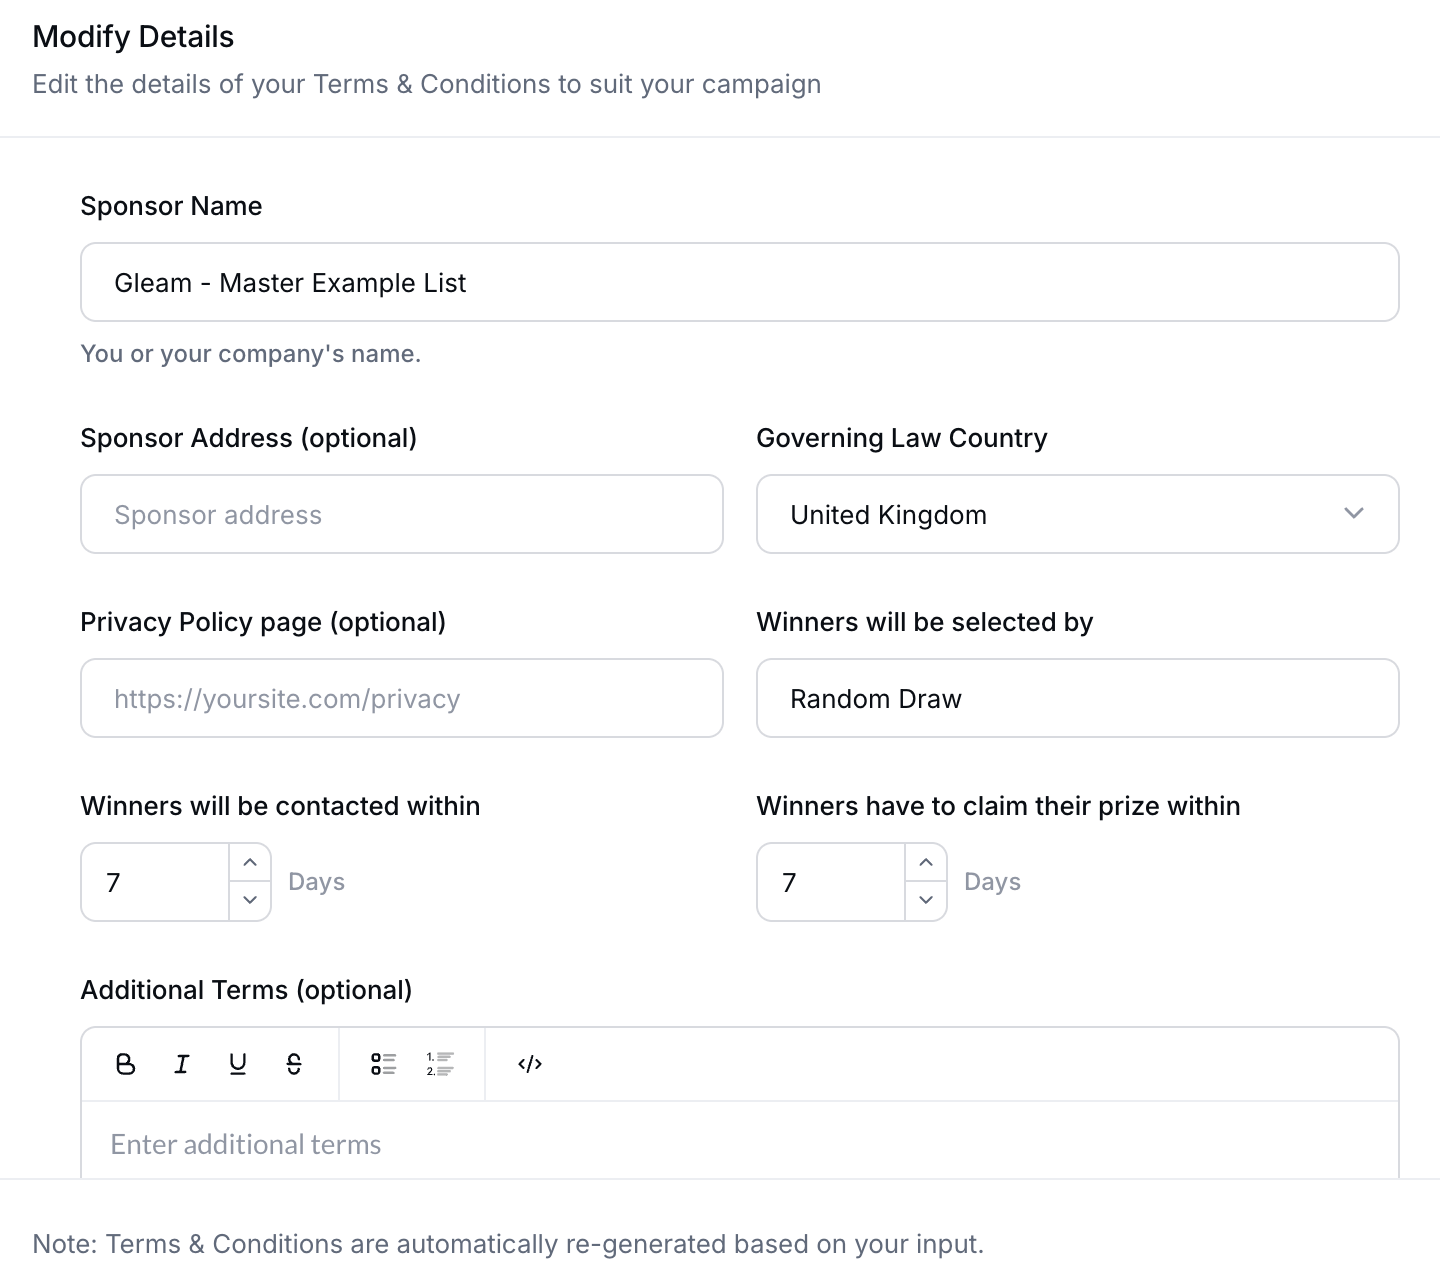This screenshot has width=1440, height=1284.
Task: Decrease the contacted within days value
Action: (x=250, y=900)
